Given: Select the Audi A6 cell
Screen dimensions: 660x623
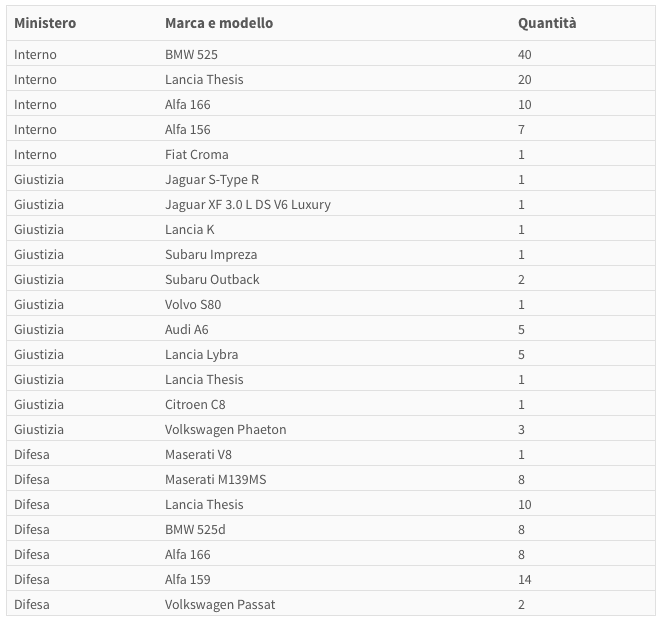Looking at the screenshot, I should pyautogui.click(x=187, y=329).
